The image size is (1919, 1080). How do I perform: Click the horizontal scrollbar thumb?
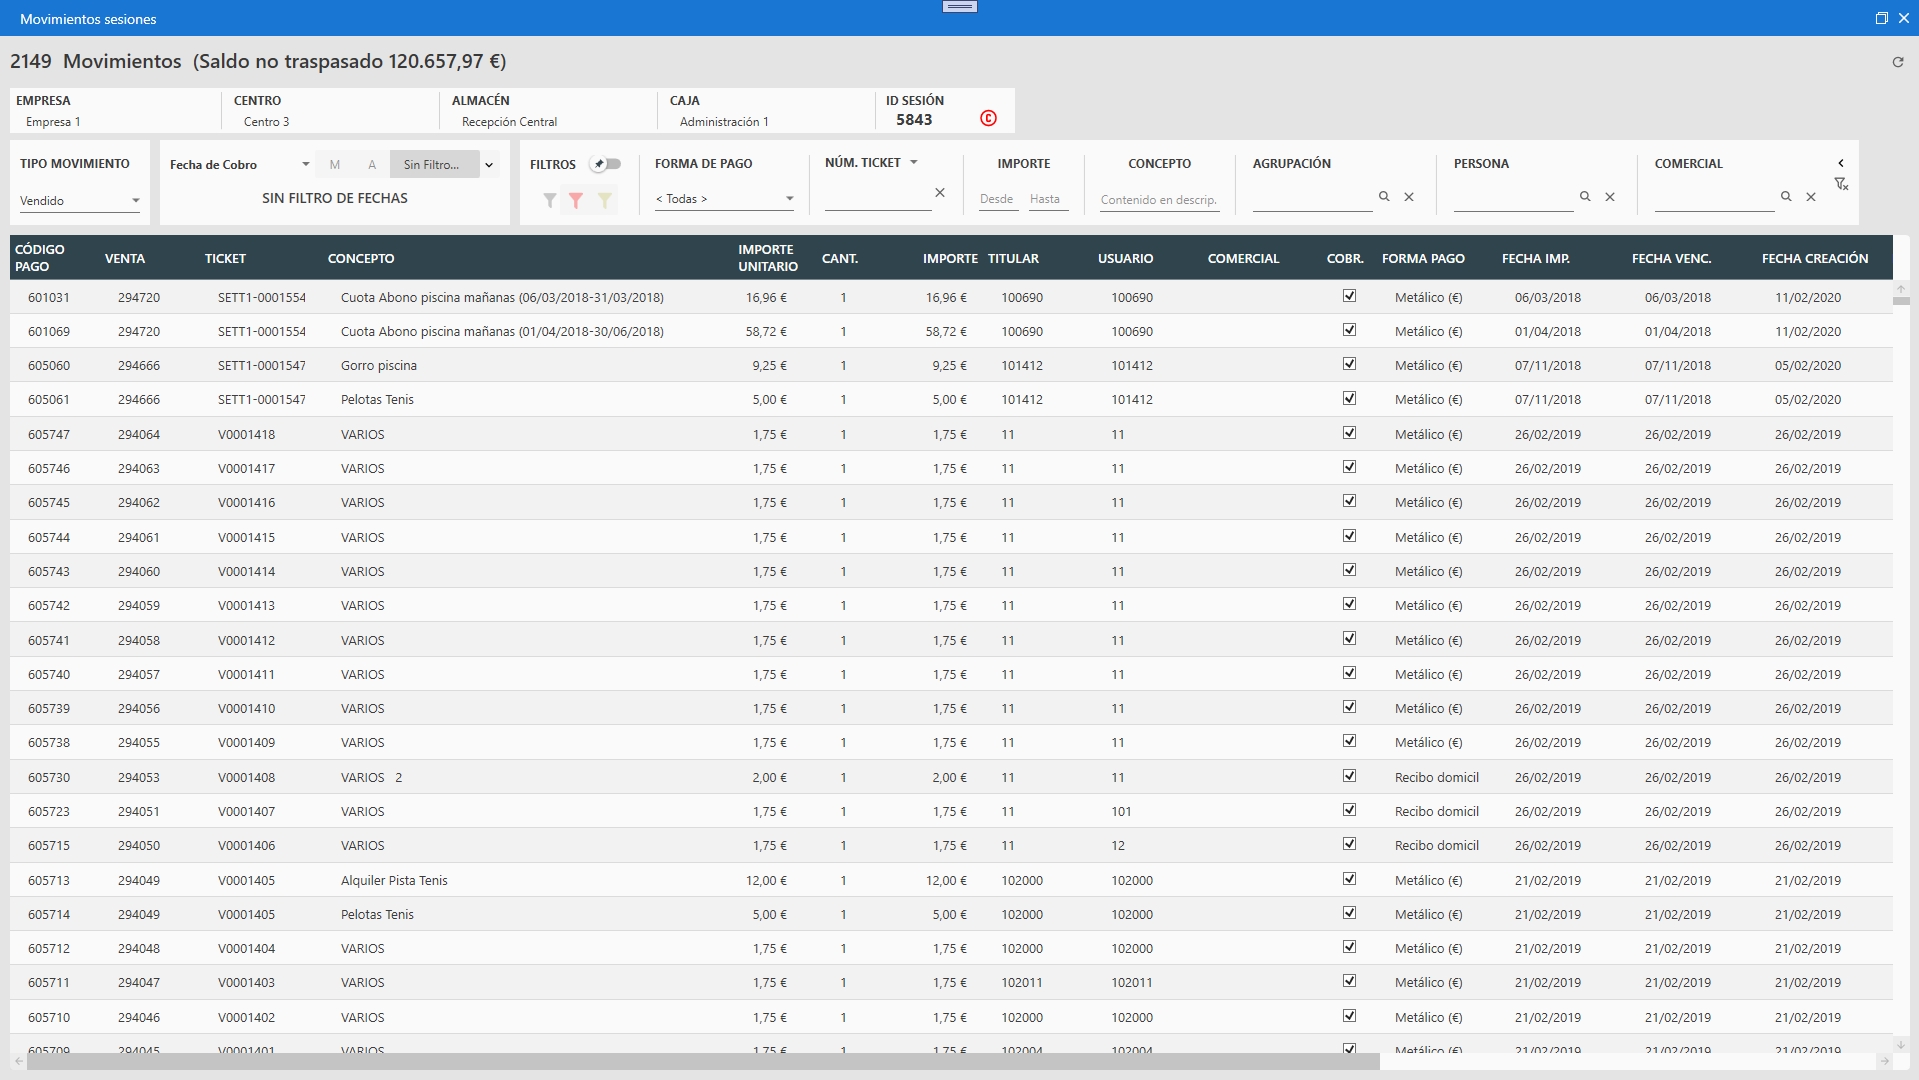pos(703,1061)
